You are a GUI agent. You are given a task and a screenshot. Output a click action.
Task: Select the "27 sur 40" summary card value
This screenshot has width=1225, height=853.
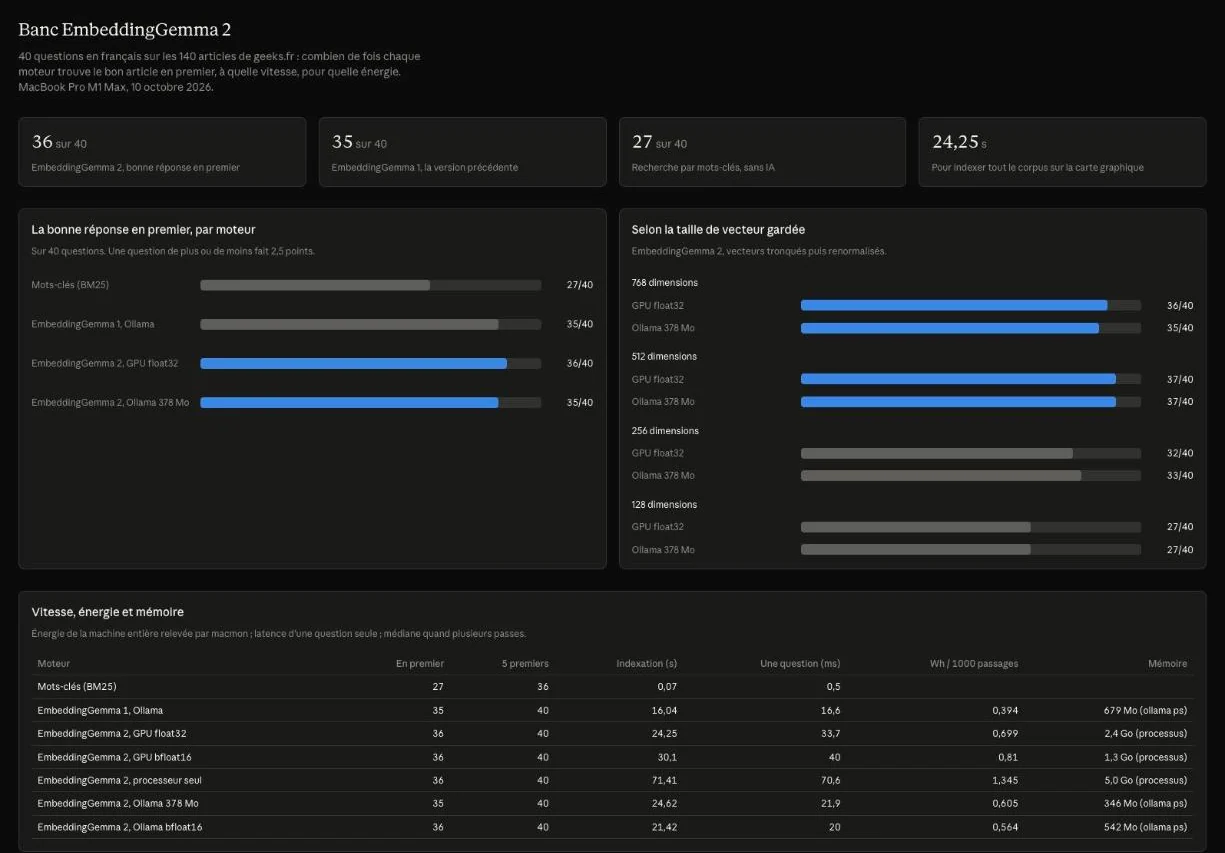tap(659, 142)
